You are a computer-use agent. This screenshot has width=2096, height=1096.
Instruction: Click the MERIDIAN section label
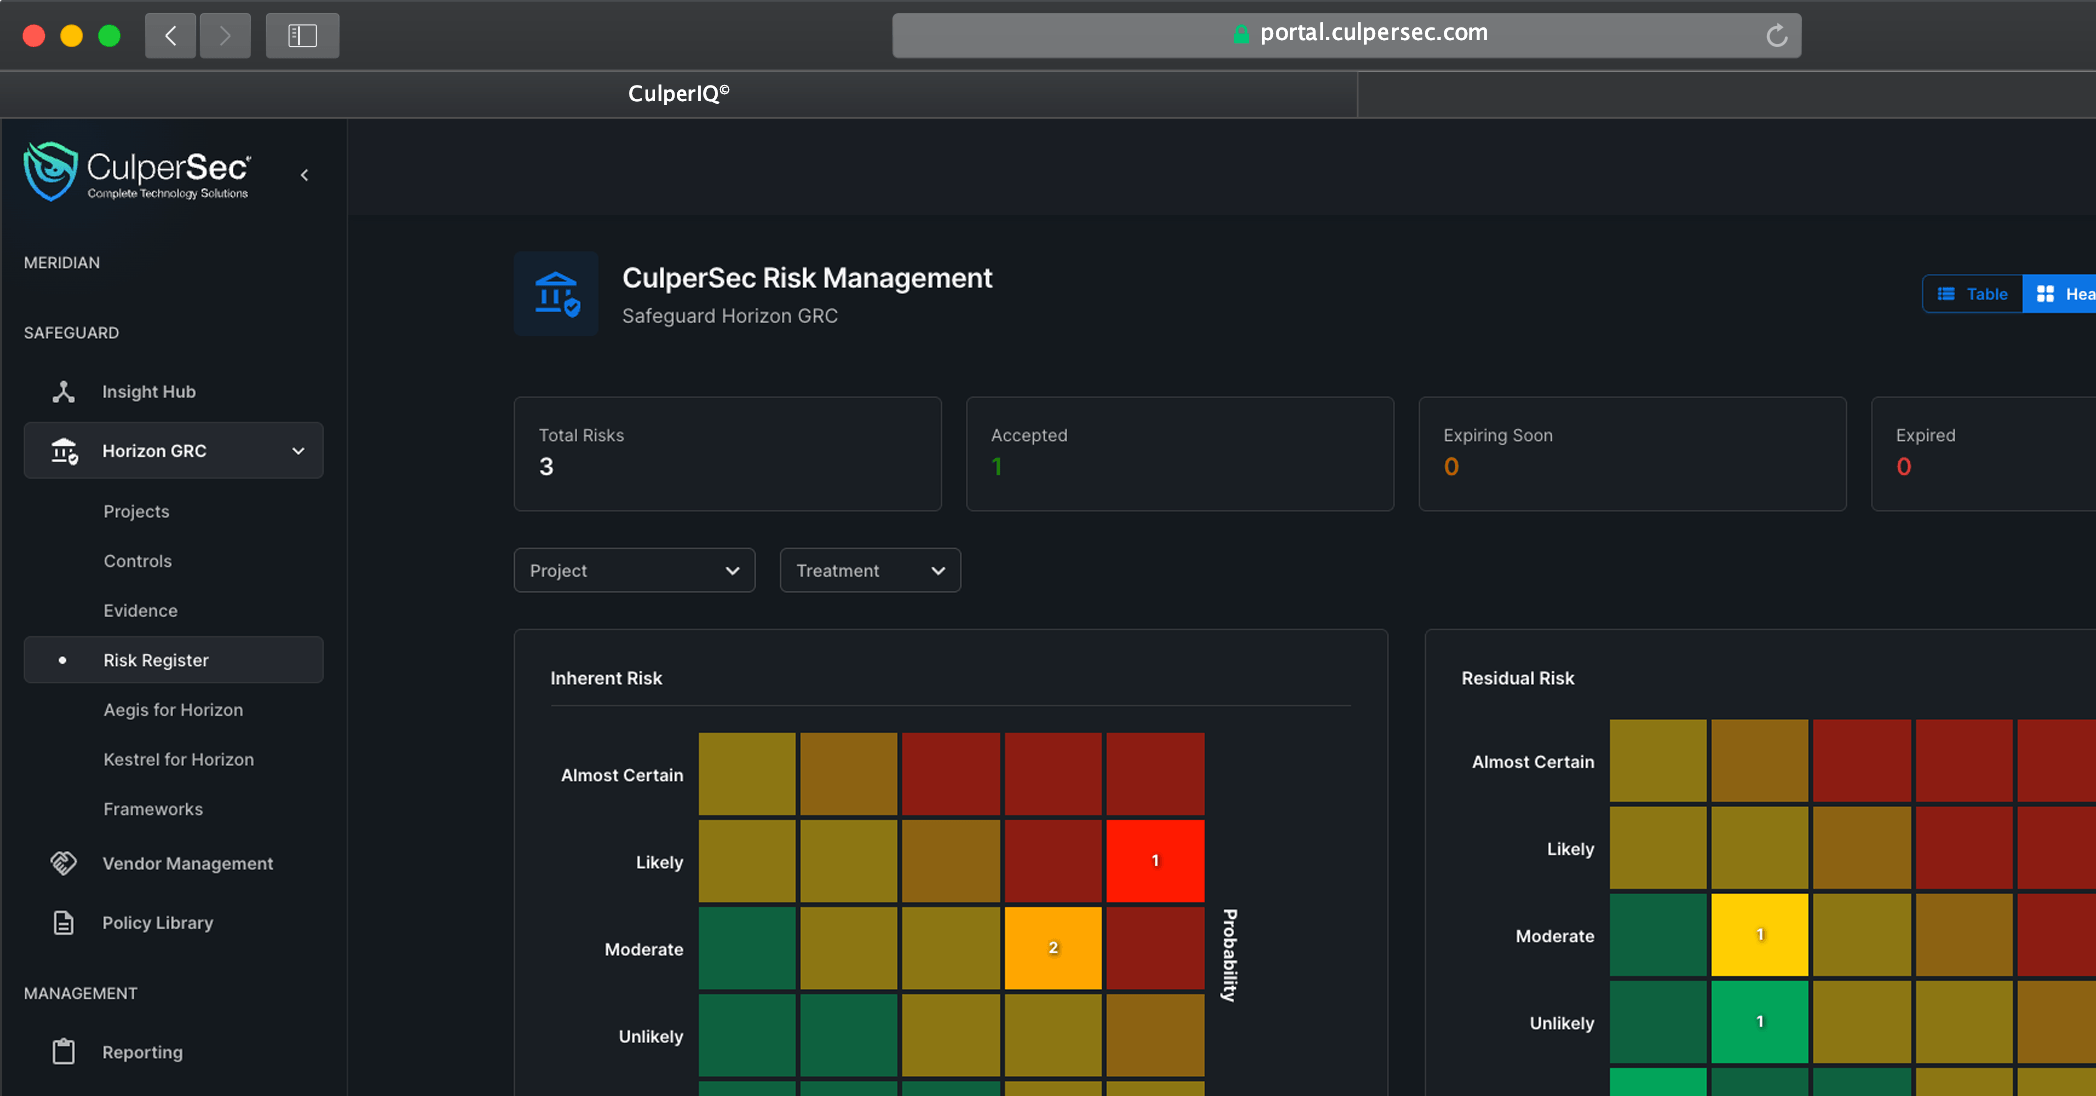pos(62,262)
